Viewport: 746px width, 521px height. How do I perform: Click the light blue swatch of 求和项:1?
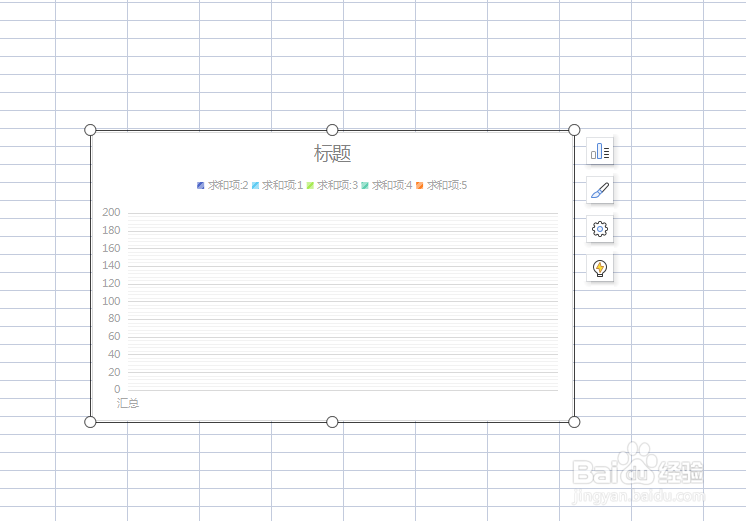click(255, 186)
